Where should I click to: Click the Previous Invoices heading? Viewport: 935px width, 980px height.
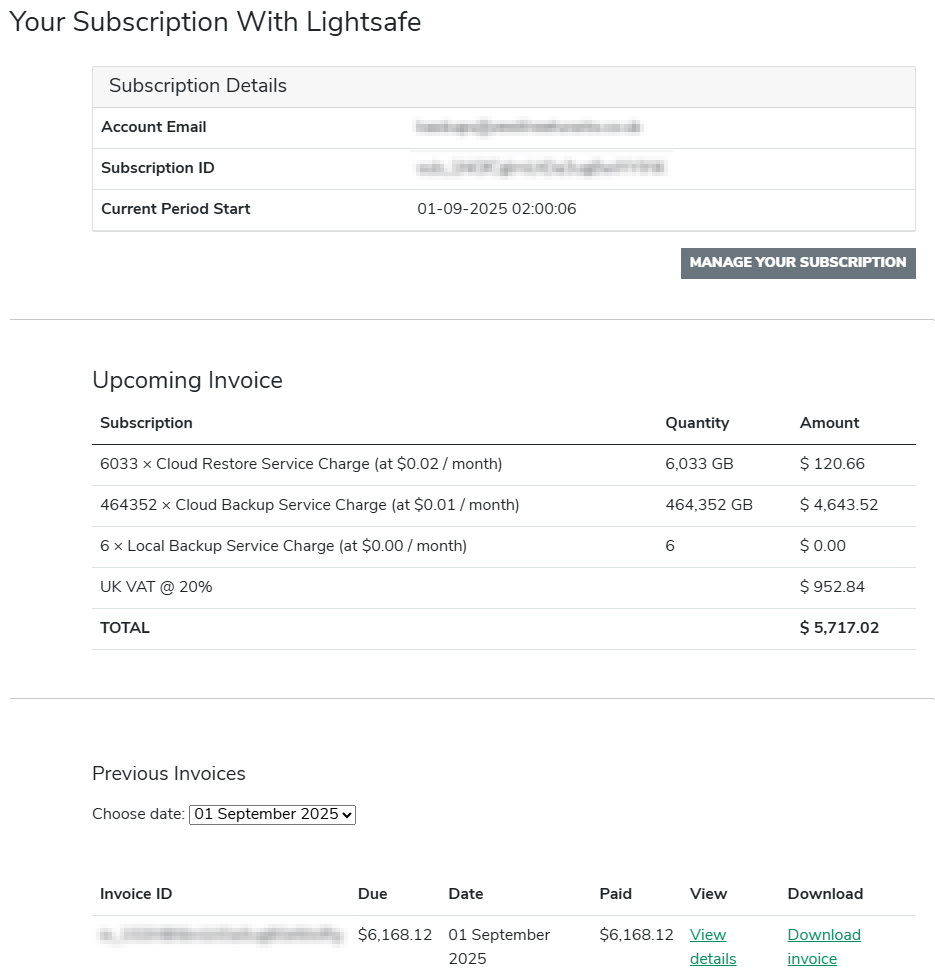(x=168, y=773)
